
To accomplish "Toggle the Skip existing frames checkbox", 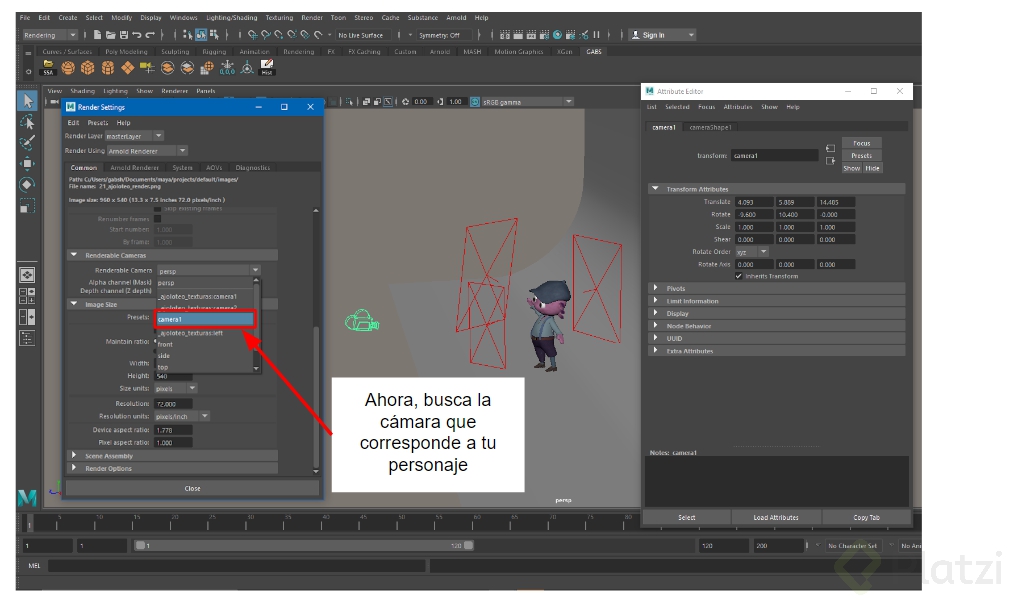I will click(x=158, y=209).
